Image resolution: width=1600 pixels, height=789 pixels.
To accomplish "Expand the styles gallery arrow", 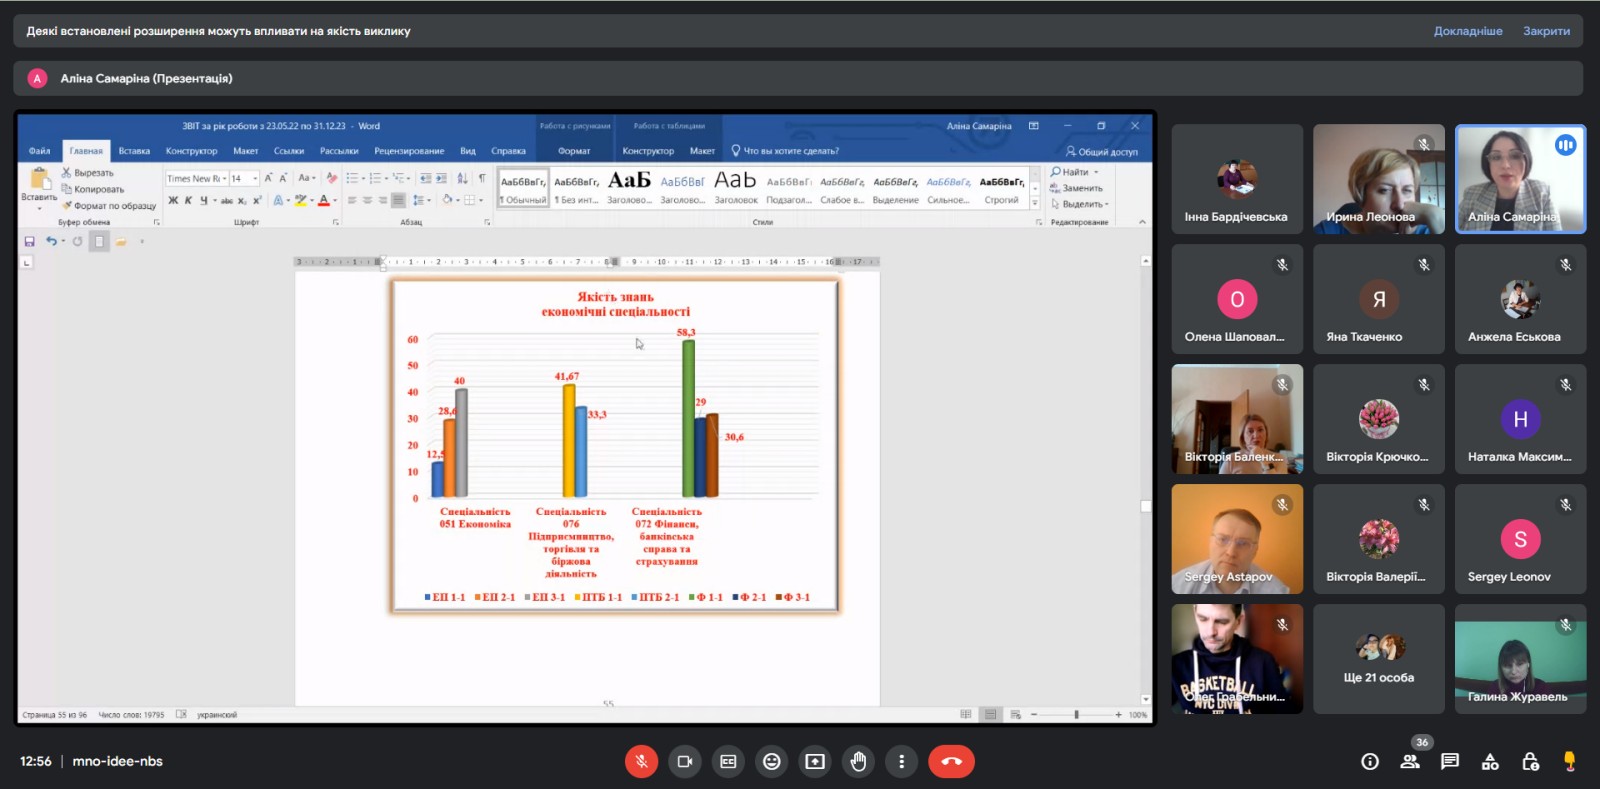I will 1035,203.
